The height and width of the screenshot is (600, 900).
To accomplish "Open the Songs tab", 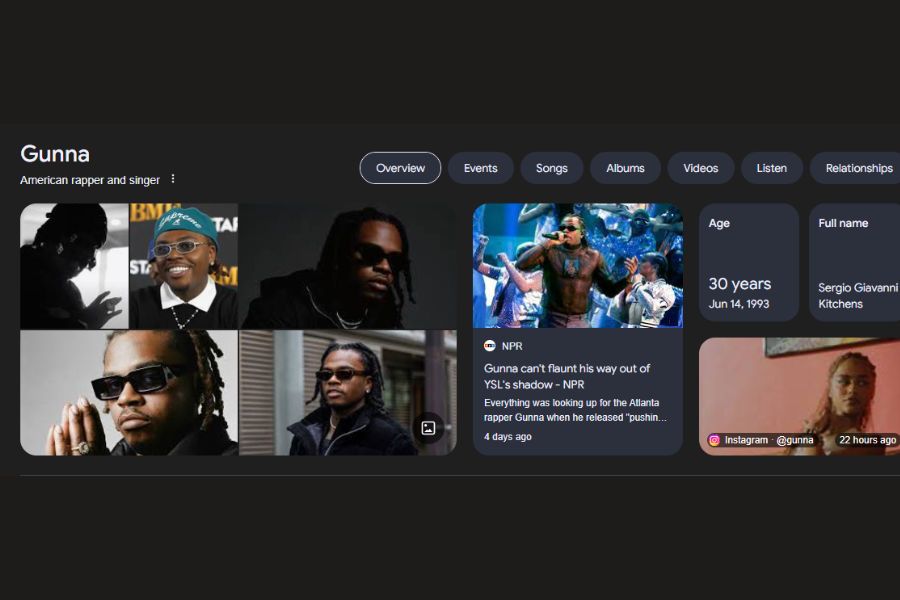I will pos(552,168).
